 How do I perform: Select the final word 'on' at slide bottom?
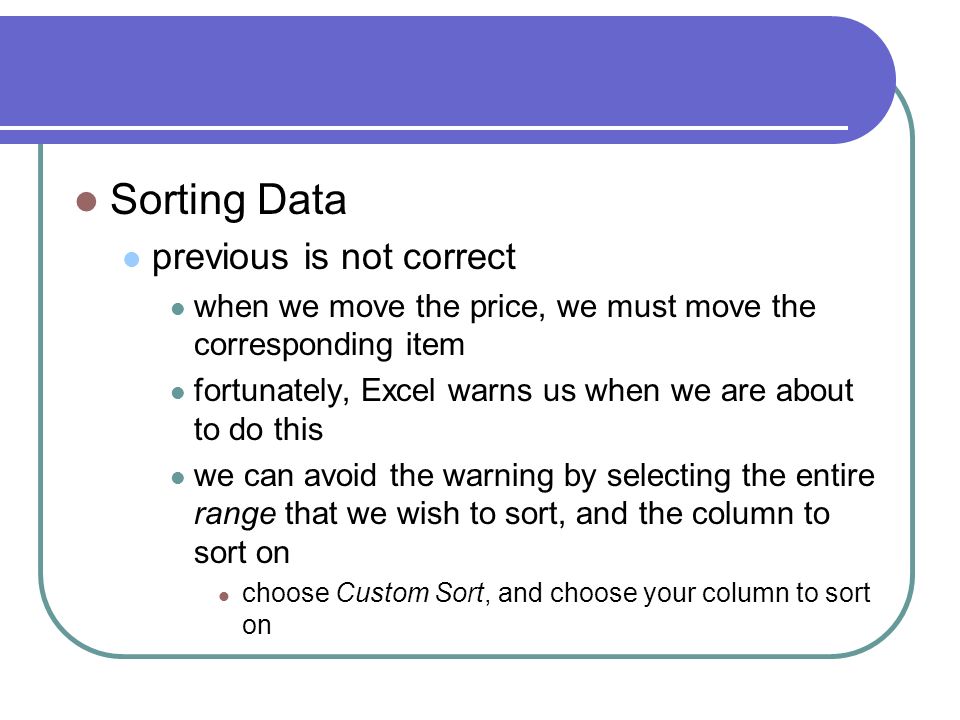(257, 626)
